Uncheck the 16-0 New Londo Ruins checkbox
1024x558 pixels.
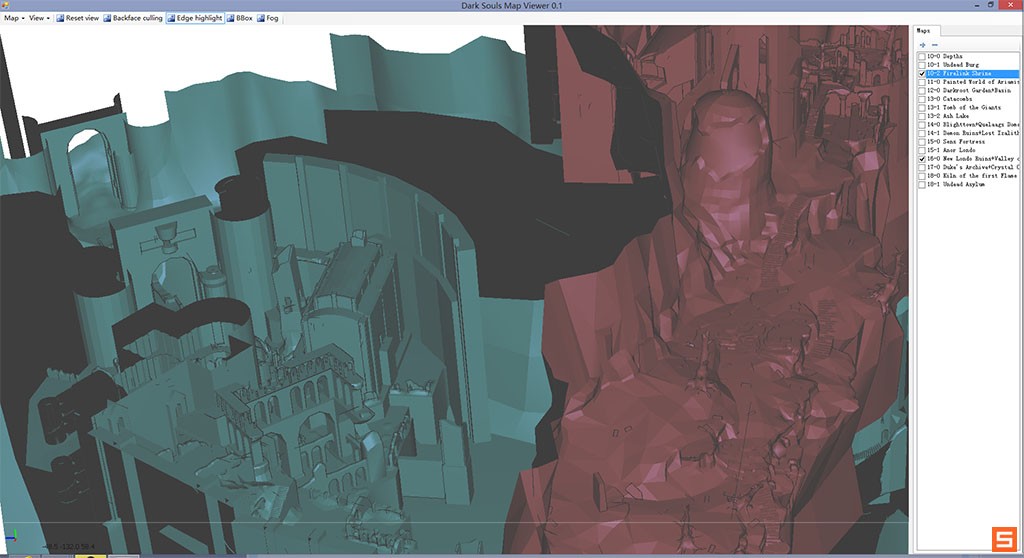[922, 159]
